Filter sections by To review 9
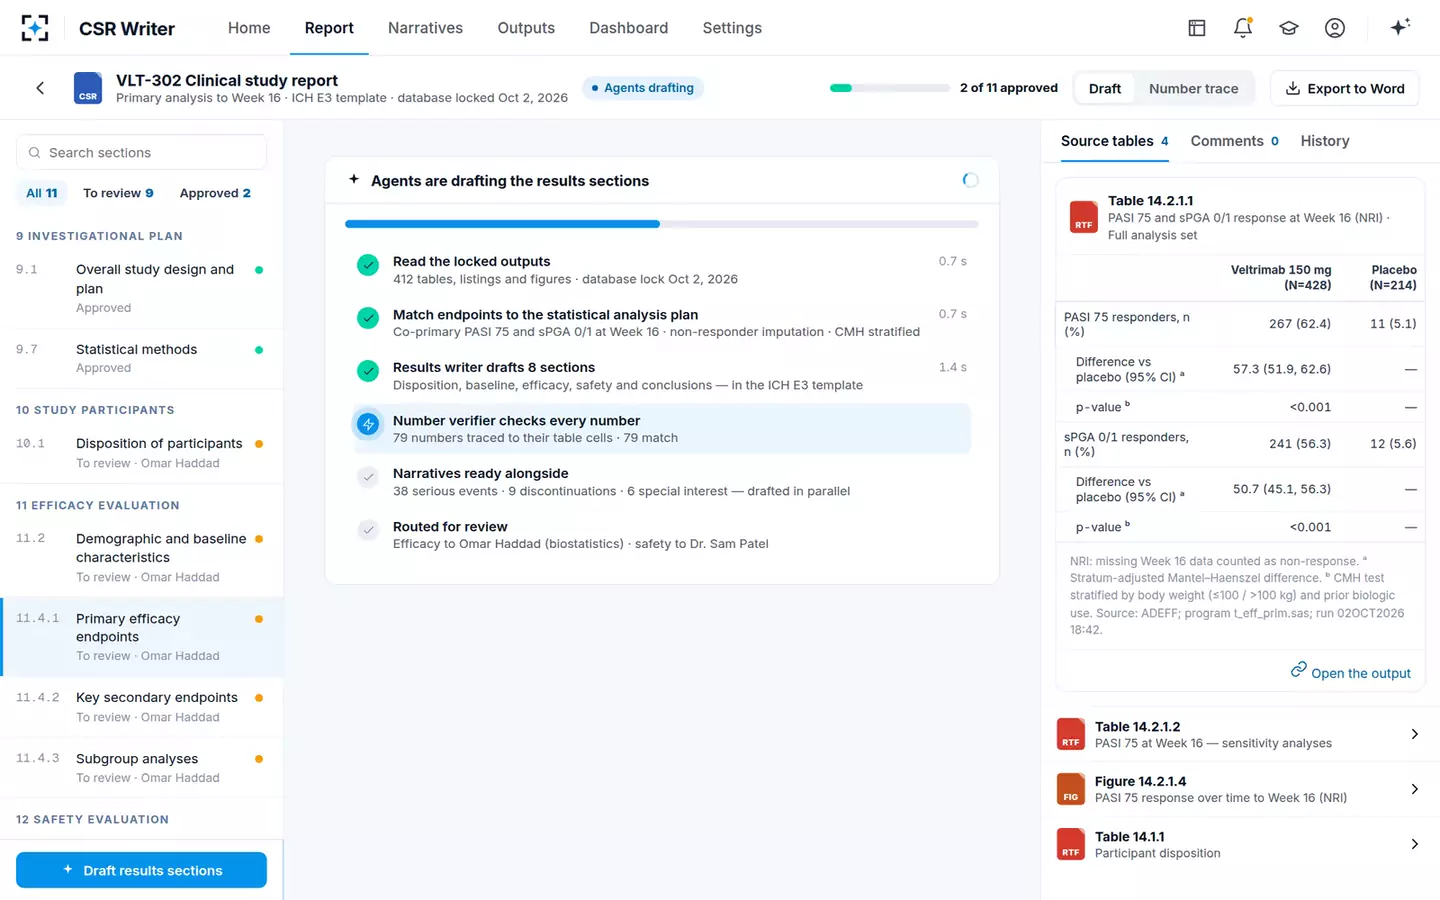This screenshot has width=1440, height=900. tap(118, 193)
